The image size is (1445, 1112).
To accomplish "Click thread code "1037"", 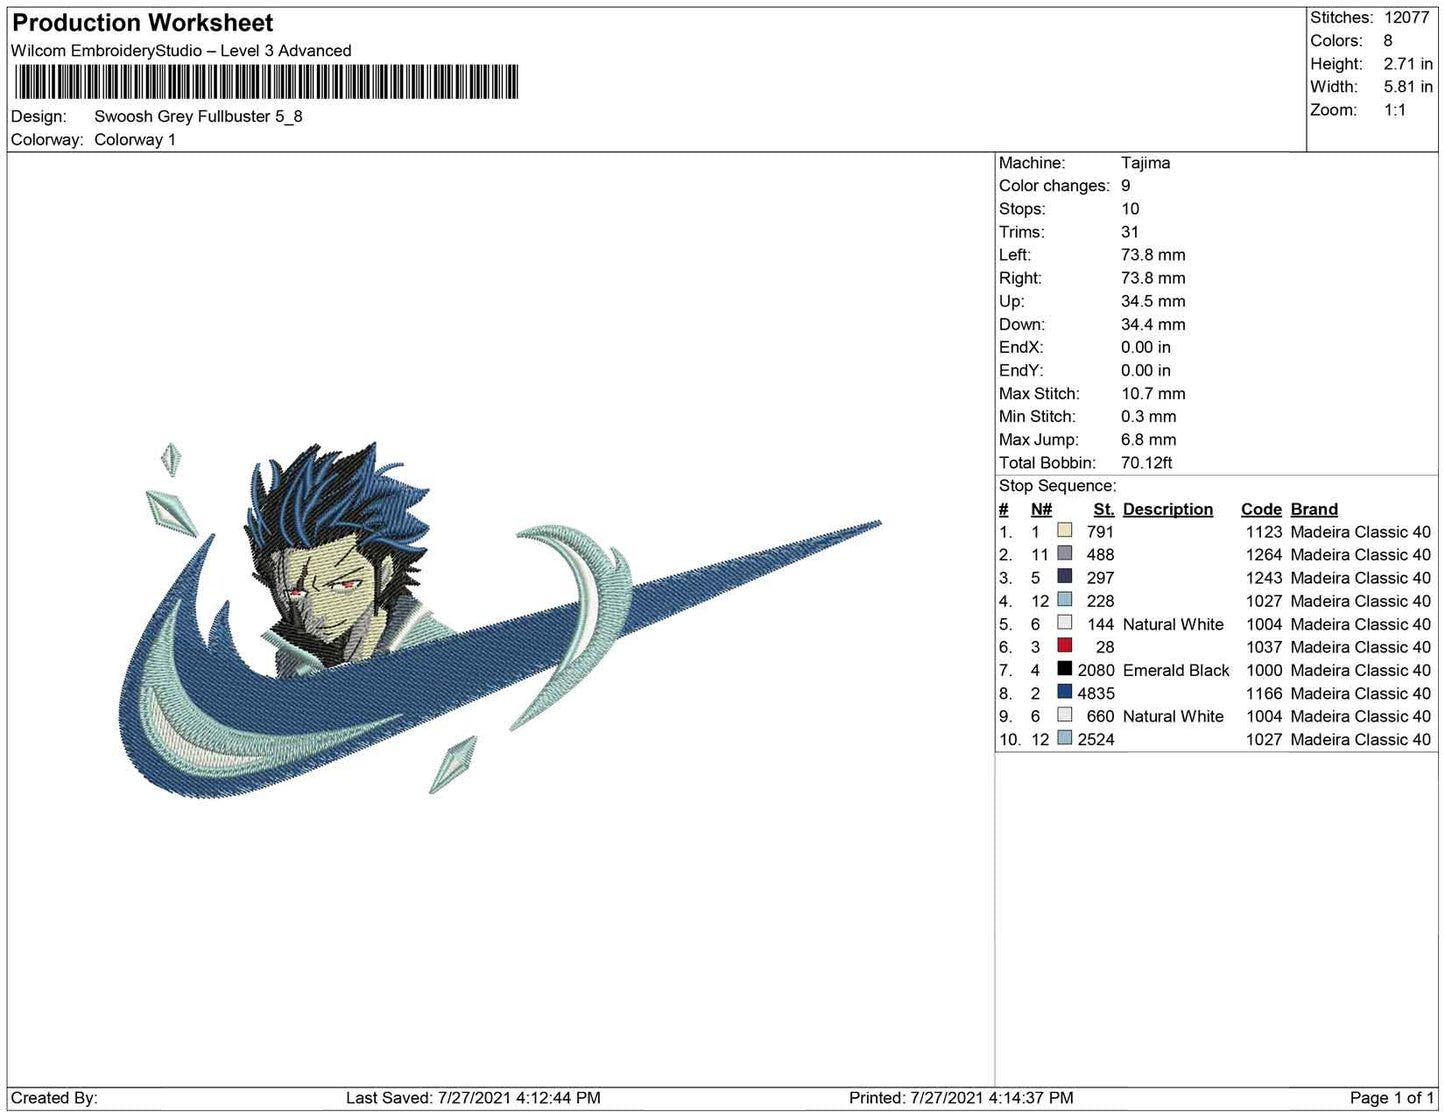I will pyautogui.click(x=1264, y=647).
